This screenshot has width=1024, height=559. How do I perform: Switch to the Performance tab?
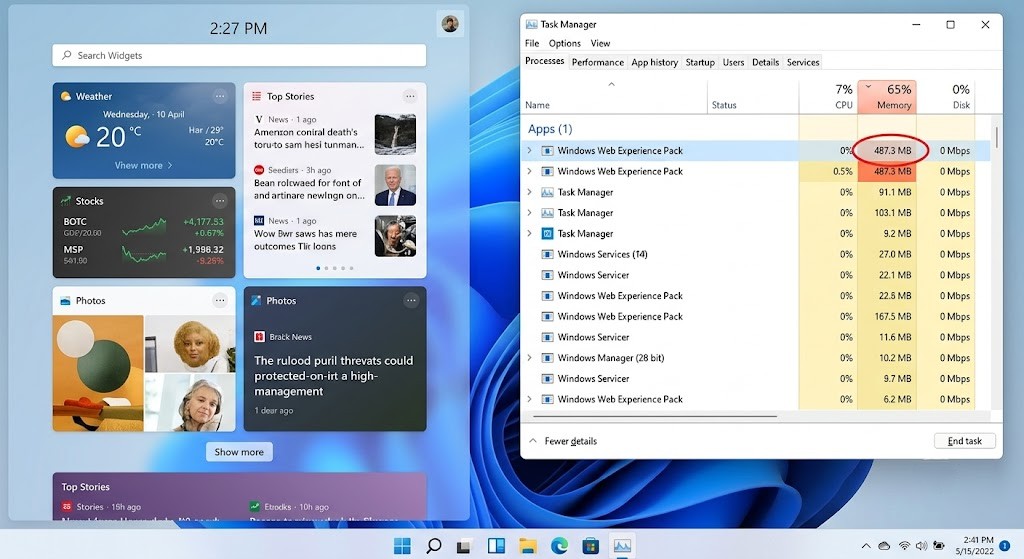tap(598, 62)
